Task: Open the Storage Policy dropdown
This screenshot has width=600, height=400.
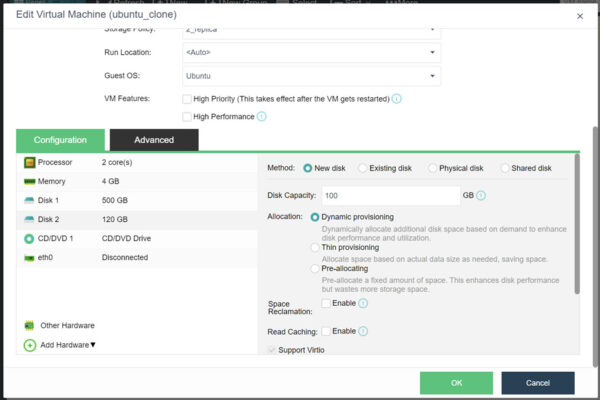Action: click(311, 32)
